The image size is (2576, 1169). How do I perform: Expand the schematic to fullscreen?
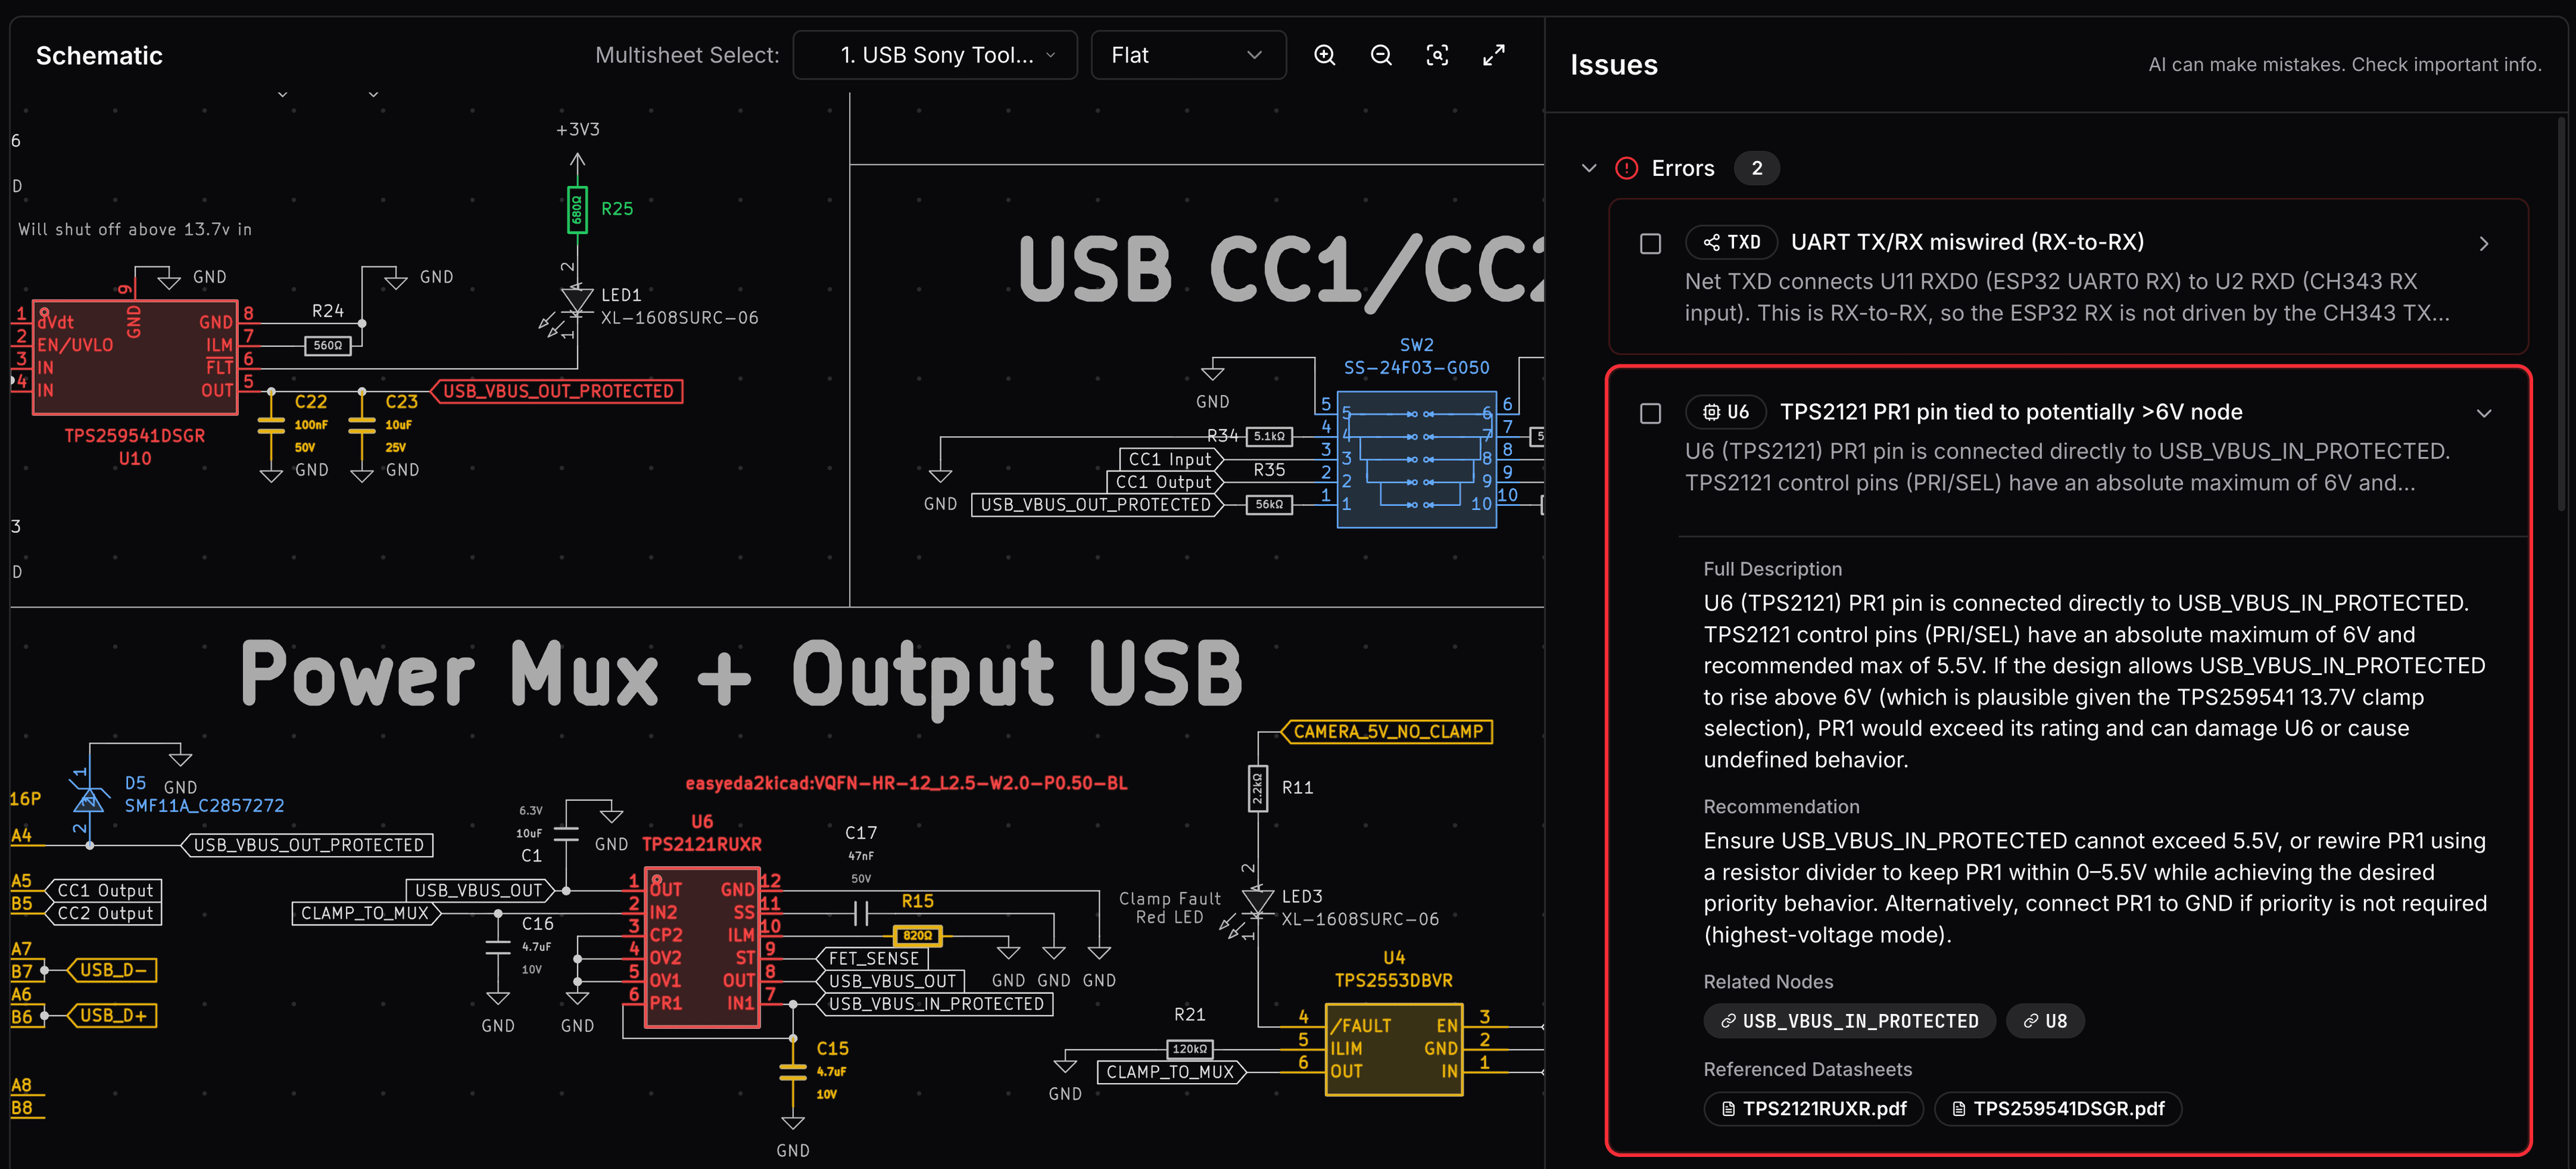coord(1493,55)
